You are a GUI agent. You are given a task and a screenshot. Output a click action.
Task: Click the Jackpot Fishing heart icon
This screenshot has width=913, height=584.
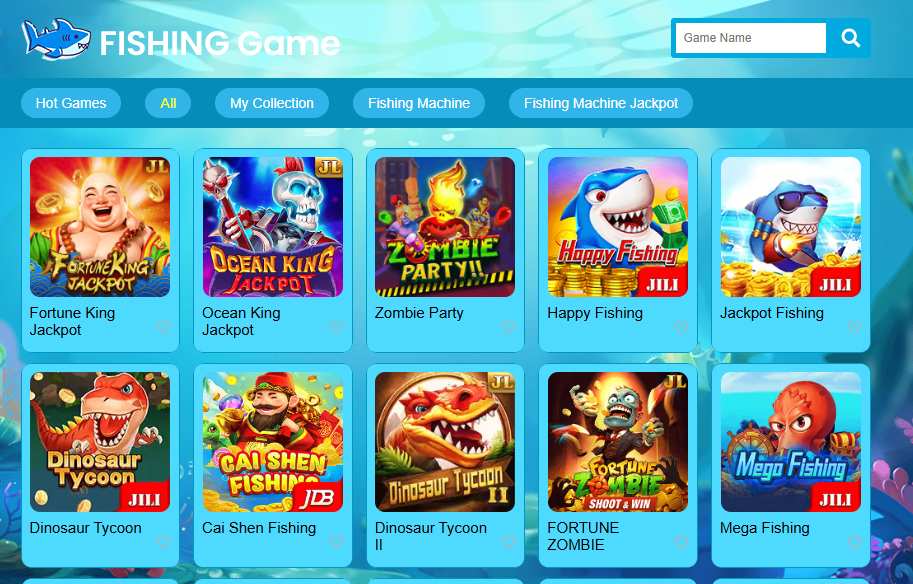click(x=854, y=327)
